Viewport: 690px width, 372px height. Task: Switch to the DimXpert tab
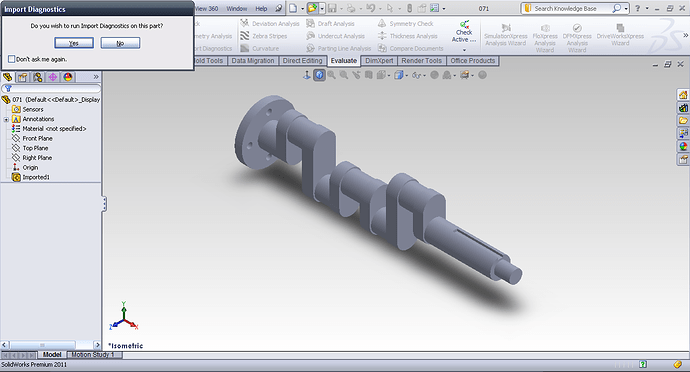(379, 61)
